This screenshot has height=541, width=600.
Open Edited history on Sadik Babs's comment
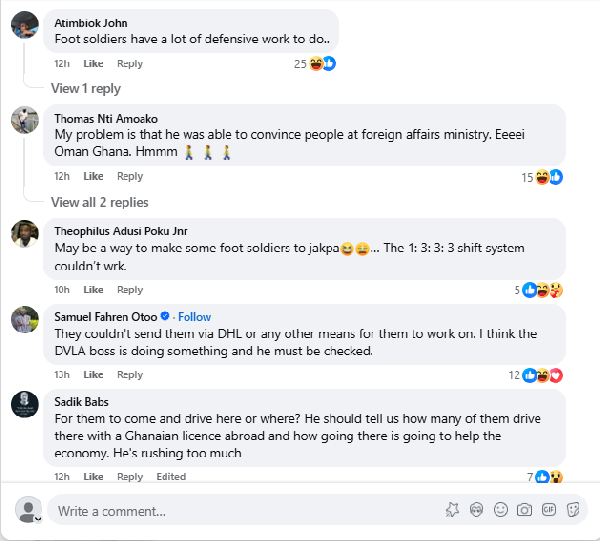[x=171, y=477]
